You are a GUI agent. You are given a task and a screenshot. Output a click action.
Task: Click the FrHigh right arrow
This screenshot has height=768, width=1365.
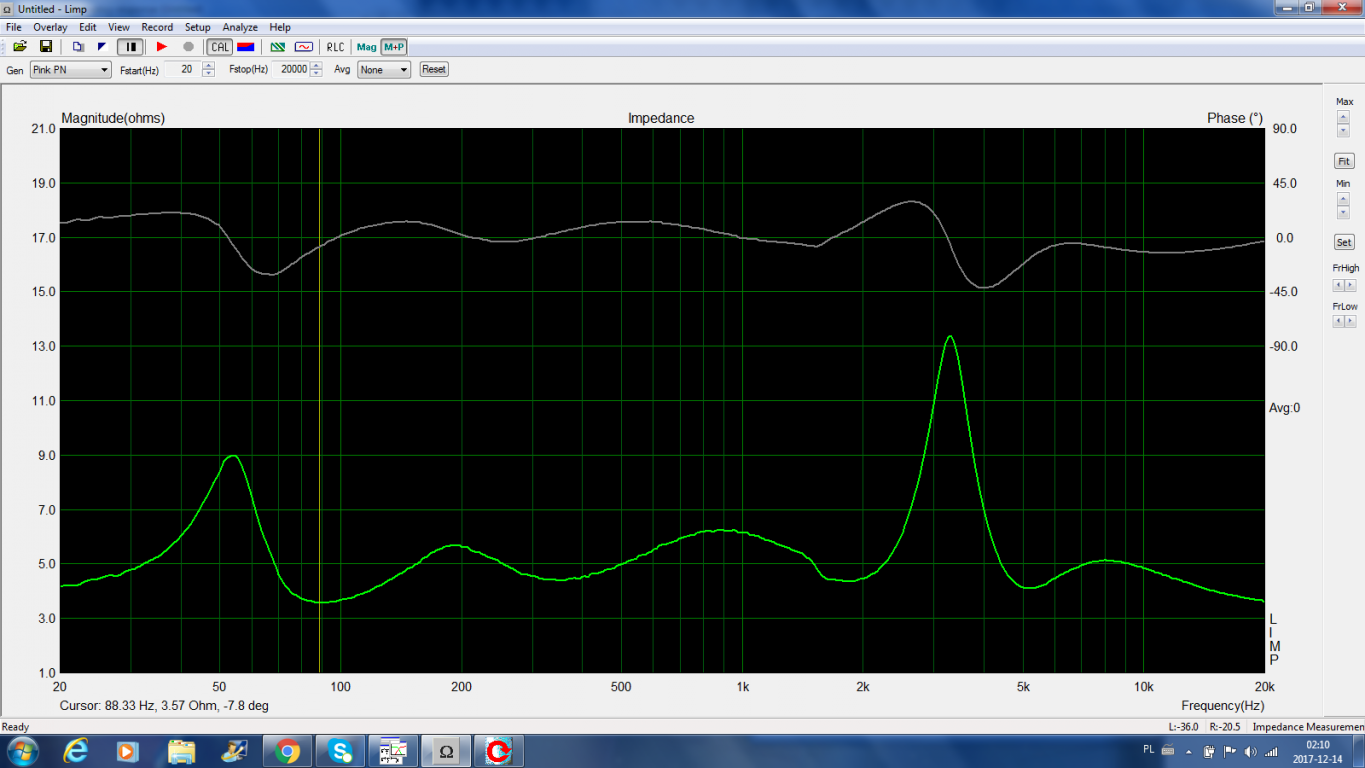(x=1350, y=285)
